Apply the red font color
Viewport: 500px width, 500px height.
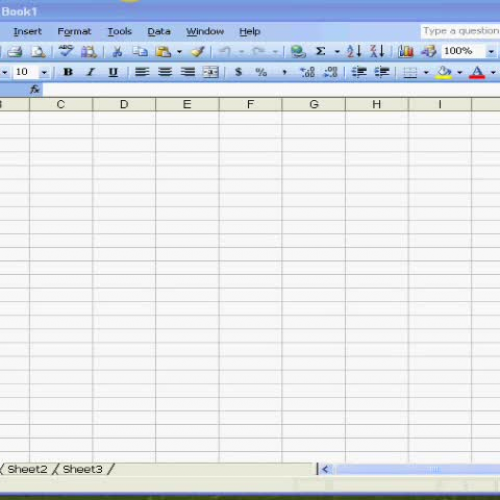click(477, 72)
